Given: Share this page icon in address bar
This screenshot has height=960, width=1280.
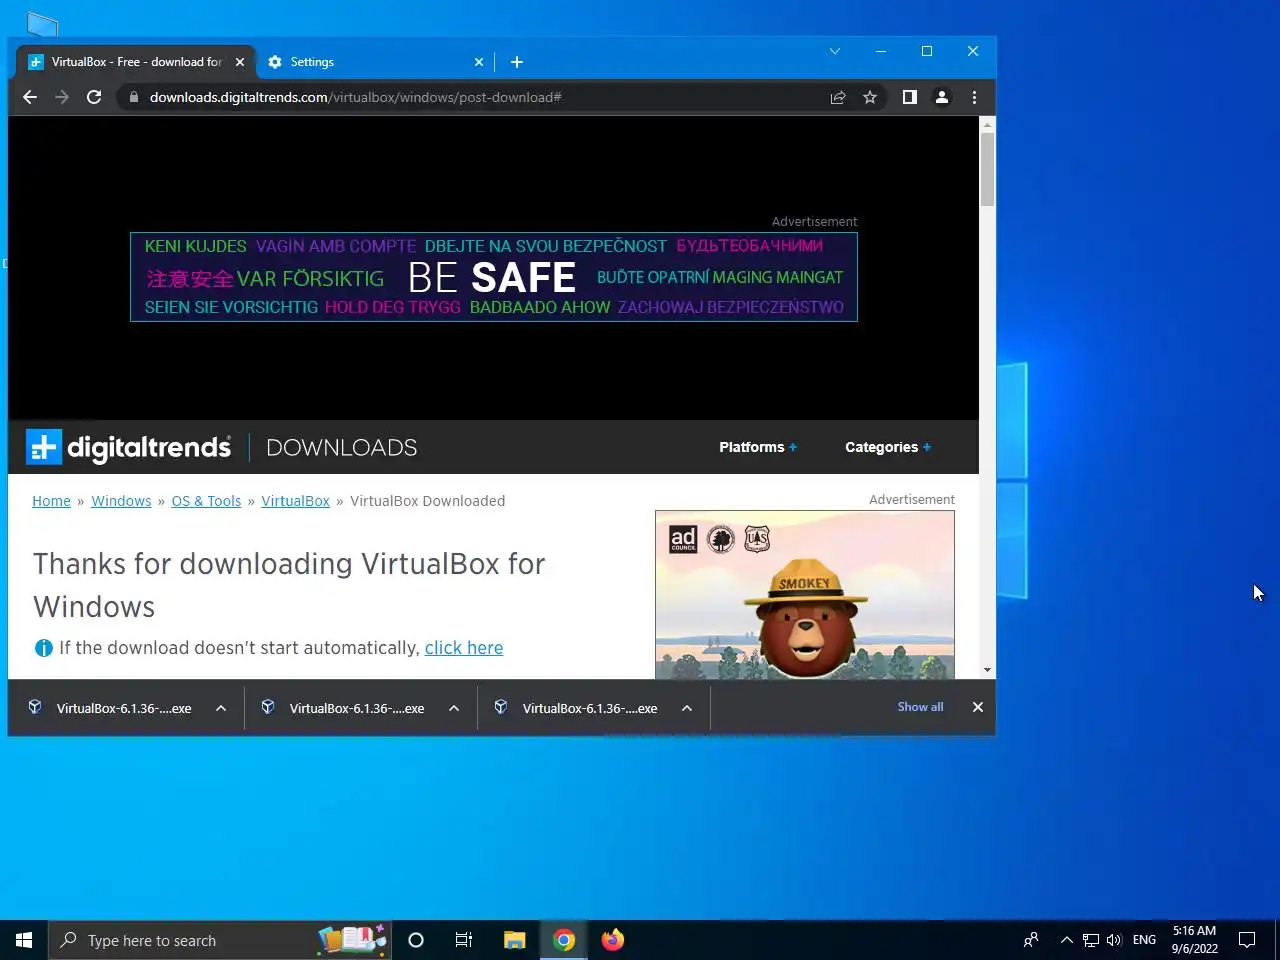Looking at the screenshot, I should 838,97.
